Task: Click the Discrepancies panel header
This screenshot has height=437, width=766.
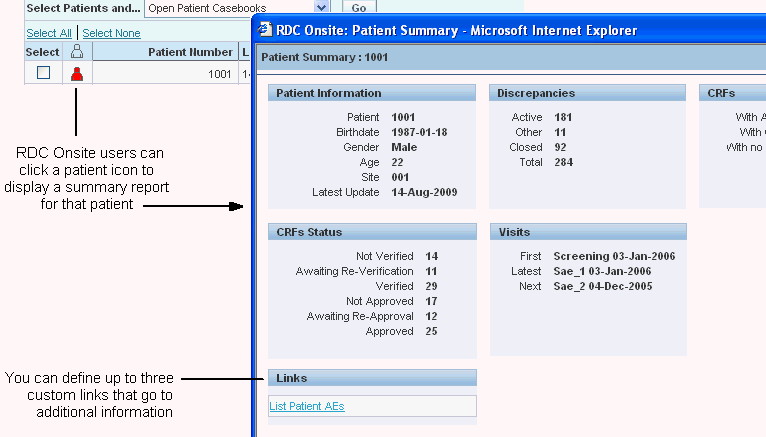Action: pos(587,93)
